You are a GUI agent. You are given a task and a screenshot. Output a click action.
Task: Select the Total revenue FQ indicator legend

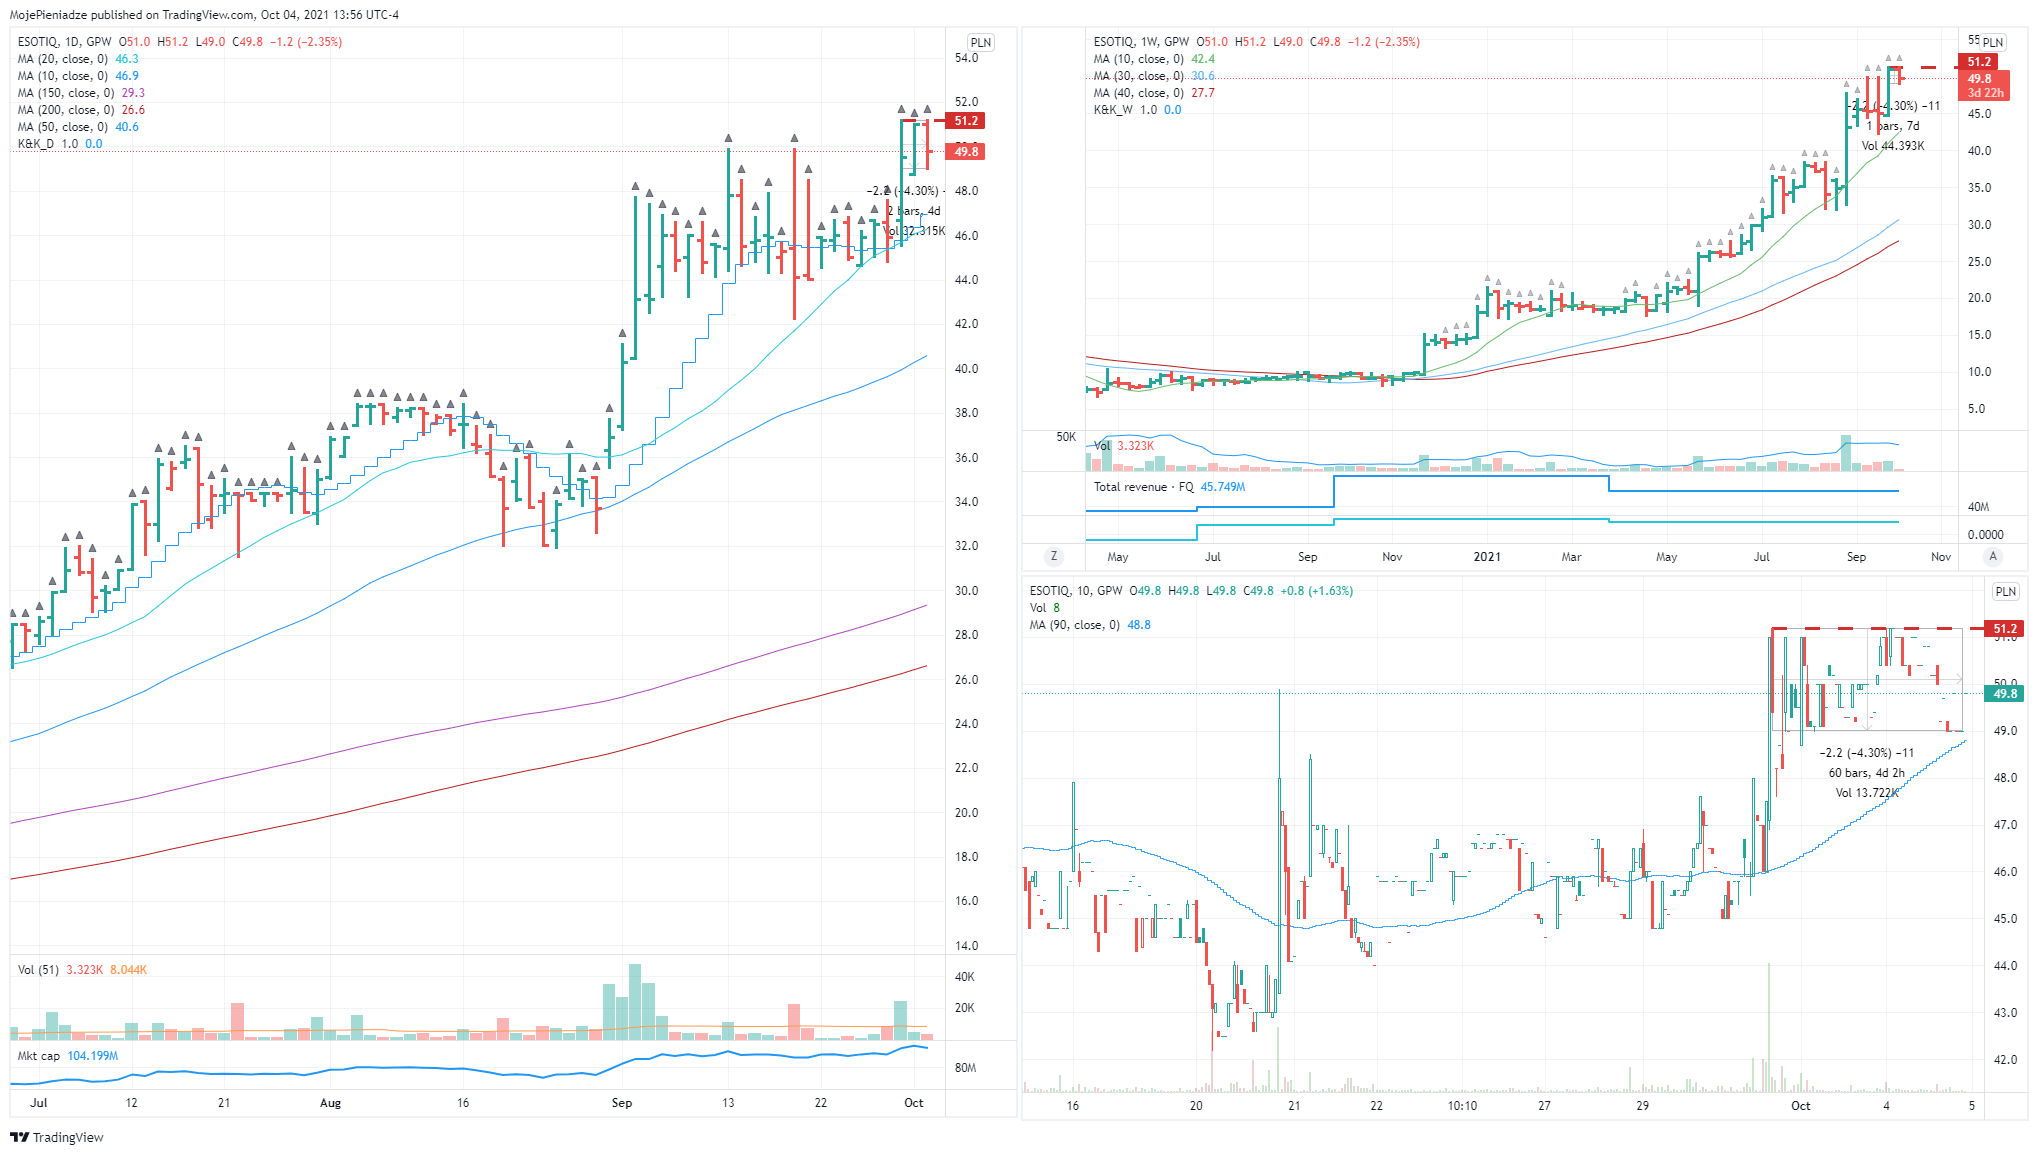[x=1143, y=487]
